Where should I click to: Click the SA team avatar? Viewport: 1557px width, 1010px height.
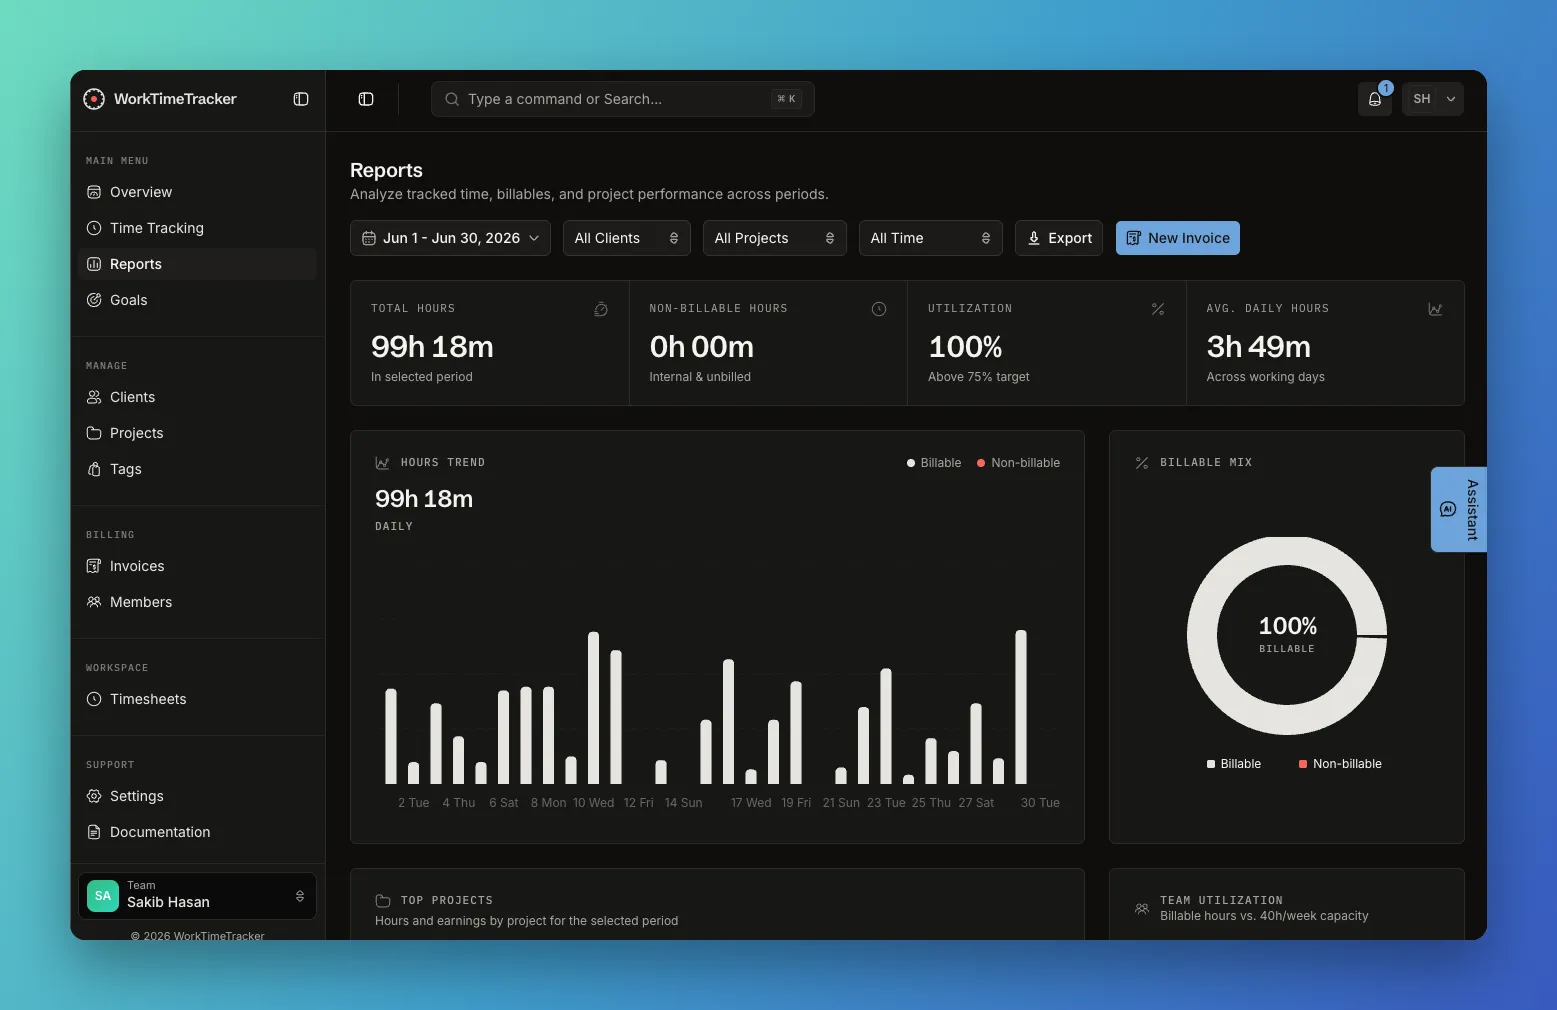[x=103, y=896]
